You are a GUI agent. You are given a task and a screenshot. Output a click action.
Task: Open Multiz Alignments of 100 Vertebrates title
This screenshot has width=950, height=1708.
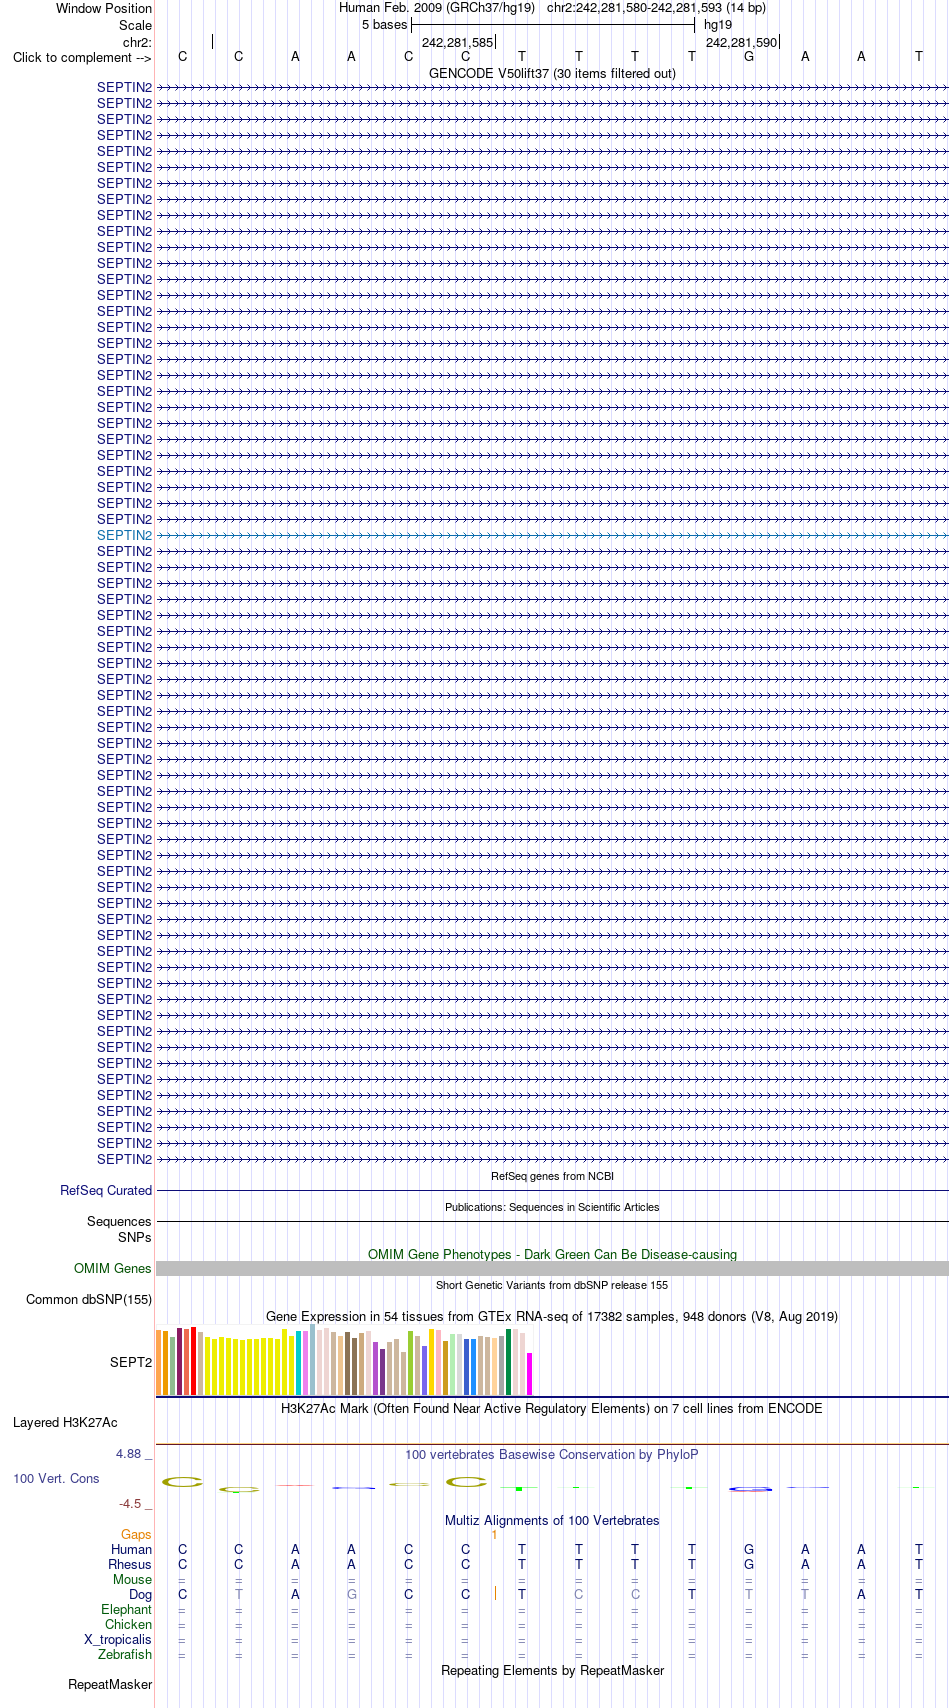coord(552,1520)
